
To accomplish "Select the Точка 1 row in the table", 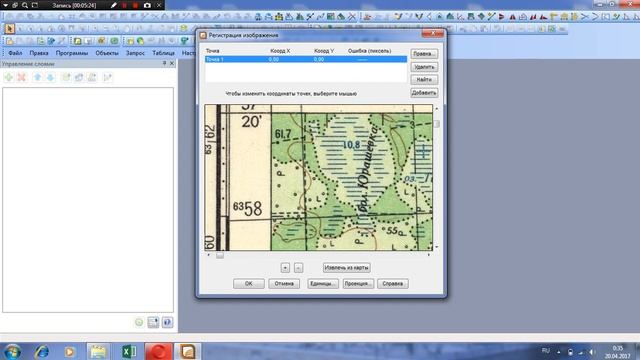I will [x=306, y=59].
